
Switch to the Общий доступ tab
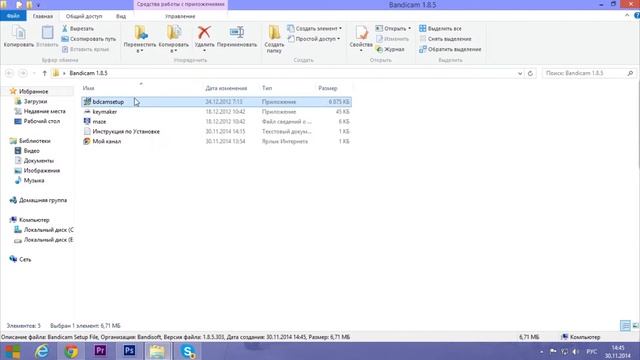click(84, 16)
